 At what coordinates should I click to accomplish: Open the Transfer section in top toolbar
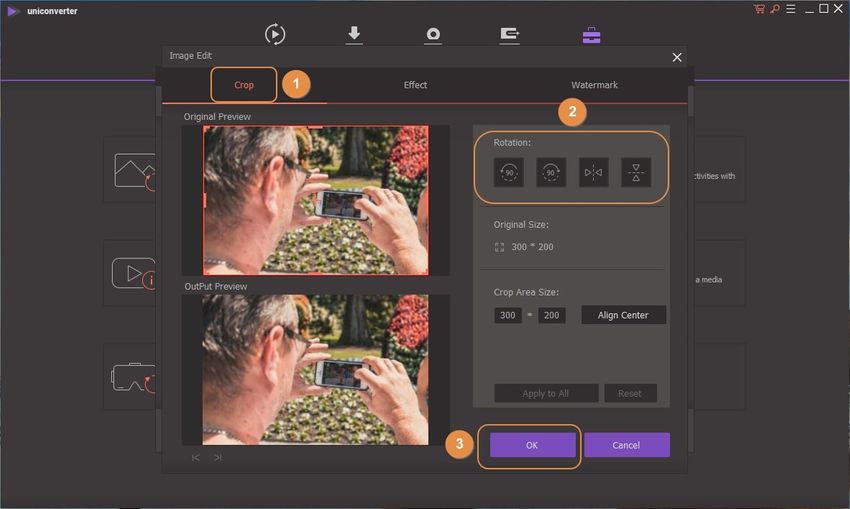[x=510, y=34]
